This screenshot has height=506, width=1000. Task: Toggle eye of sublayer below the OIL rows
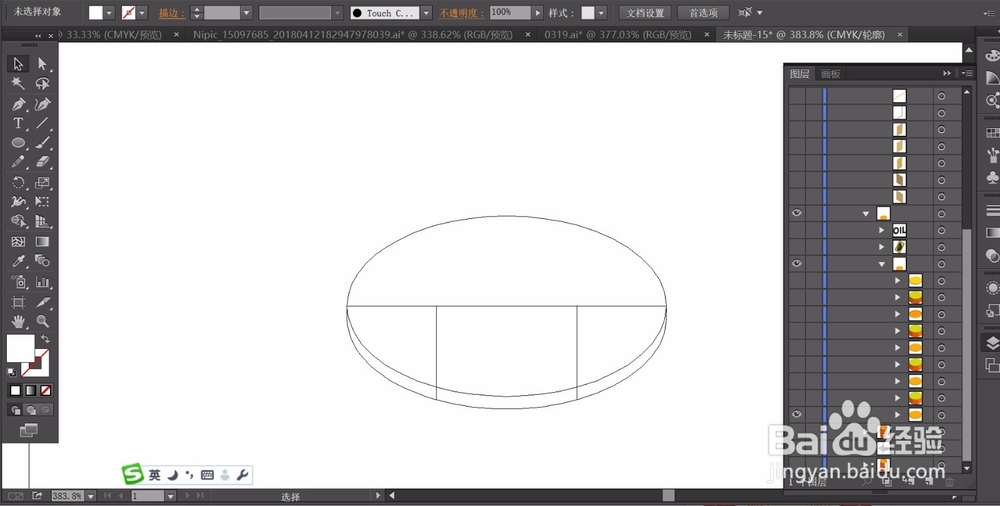(797, 264)
